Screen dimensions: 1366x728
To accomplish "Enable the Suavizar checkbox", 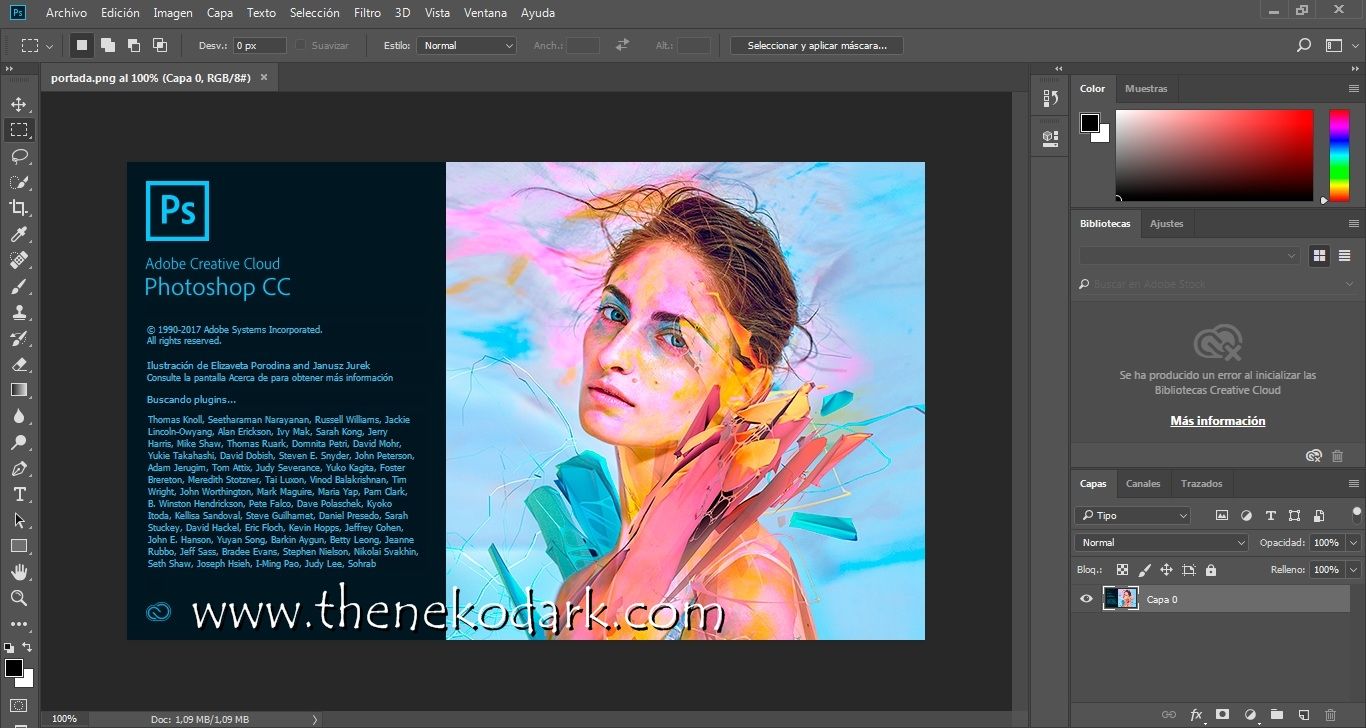I will click(298, 45).
